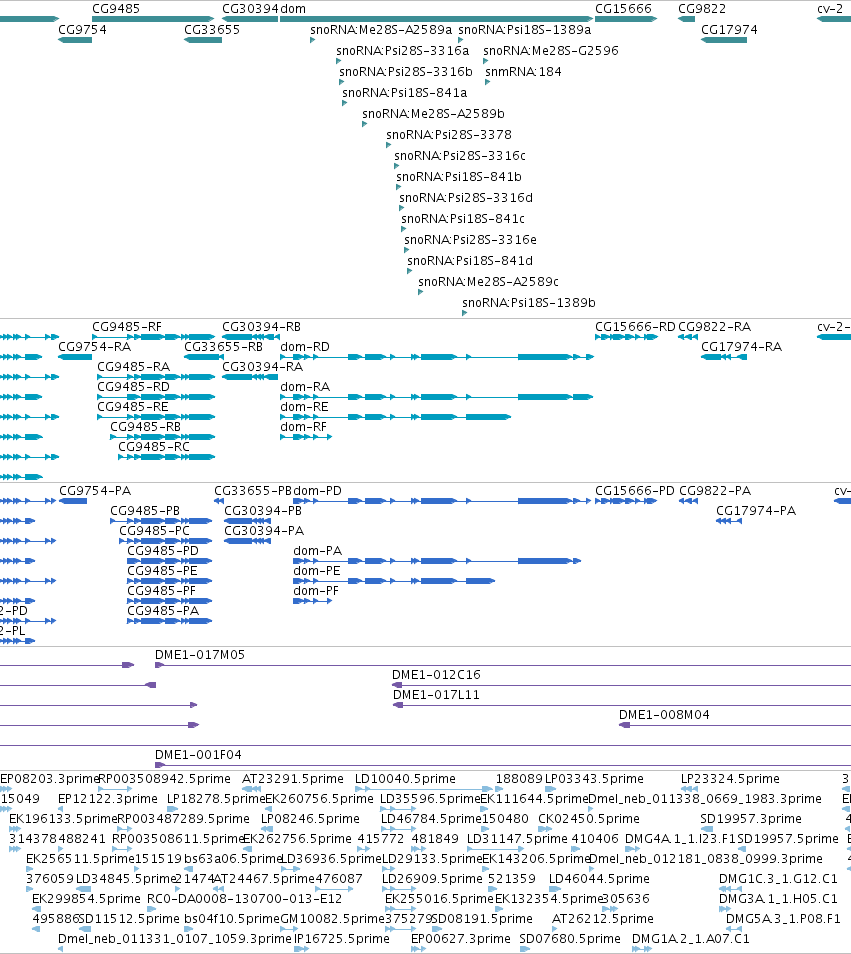The height and width of the screenshot is (954, 851).
Task: Select the CG33655-PB protein label
Action: coord(253,490)
